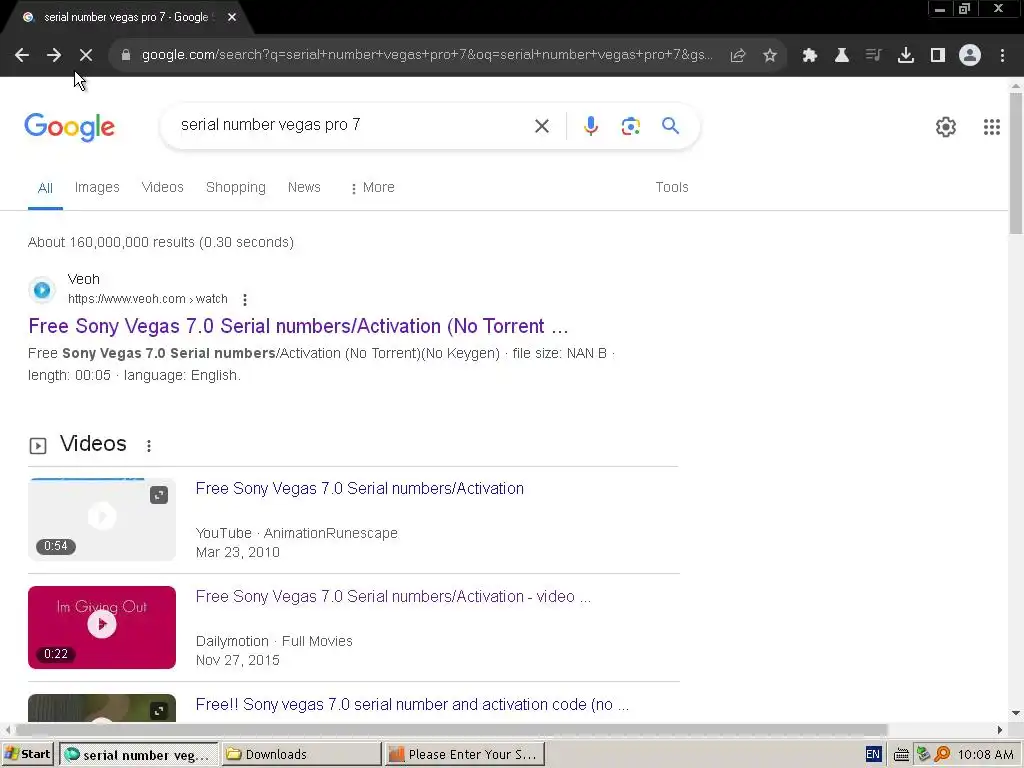Share this page using the share icon
The width and height of the screenshot is (1024, 768).
[x=738, y=56]
